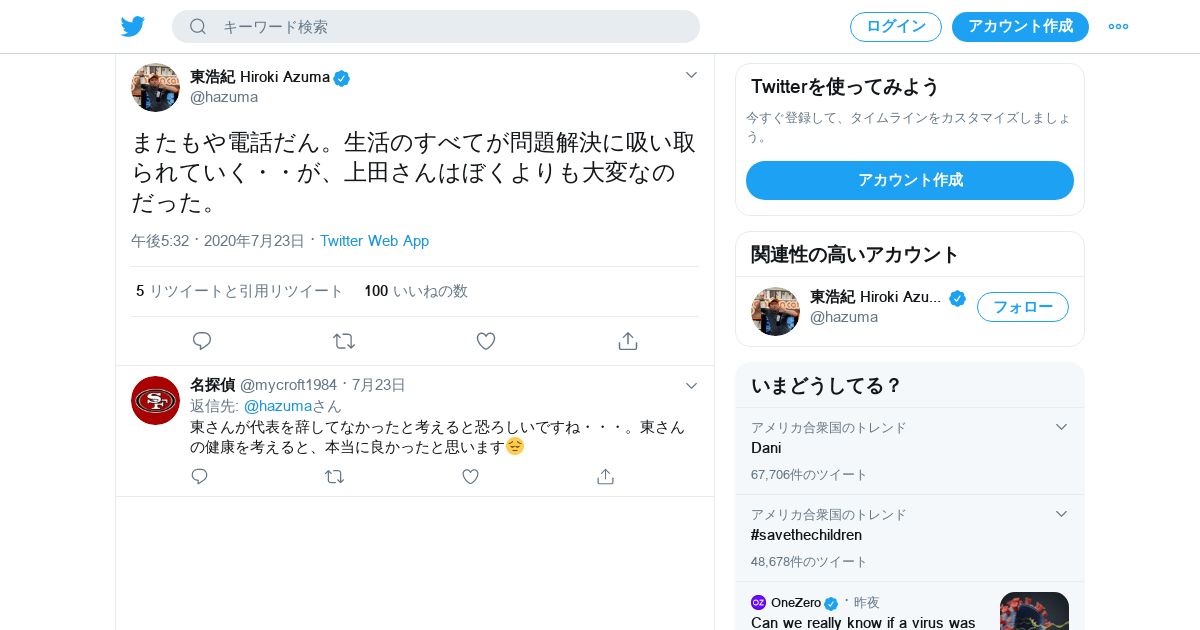Expand options for the Dani trend
The height and width of the screenshot is (630, 1200).
pyautogui.click(x=1062, y=427)
